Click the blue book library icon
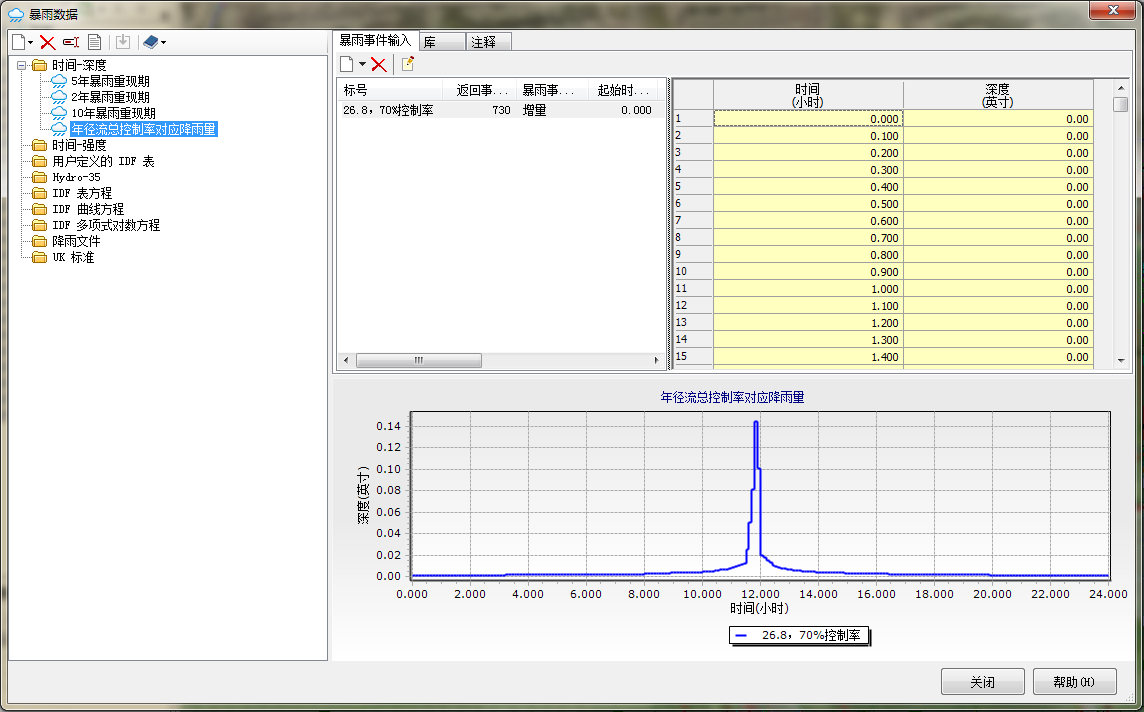This screenshot has width=1144, height=712. (150, 42)
